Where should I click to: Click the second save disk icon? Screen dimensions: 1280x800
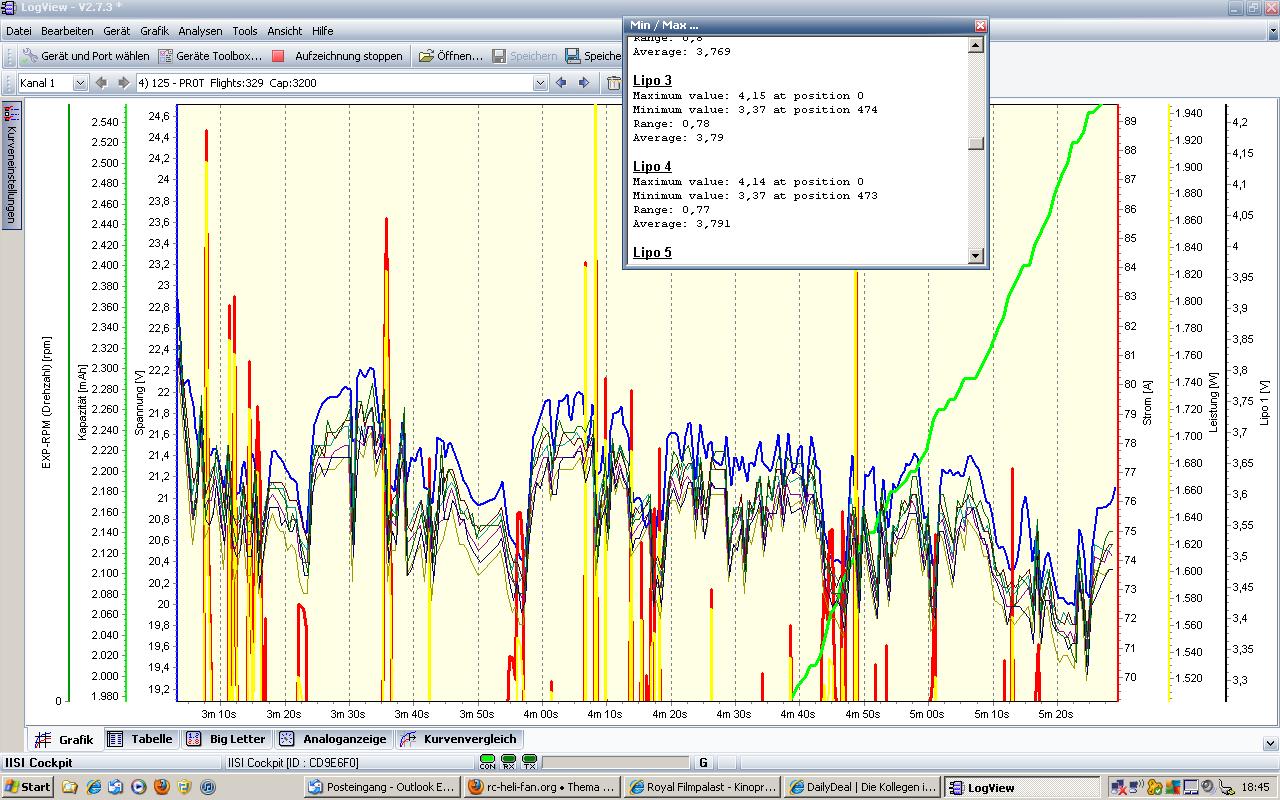(573, 56)
